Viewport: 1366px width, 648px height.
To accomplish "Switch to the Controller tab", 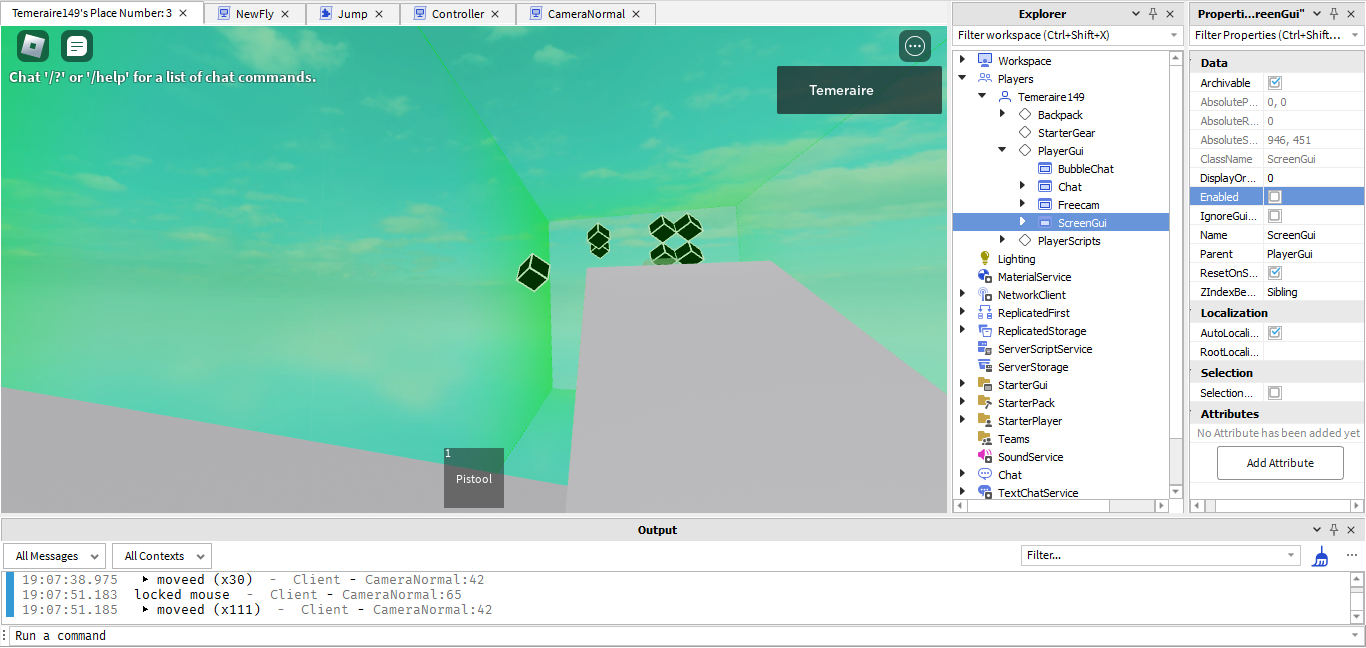I will [458, 14].
